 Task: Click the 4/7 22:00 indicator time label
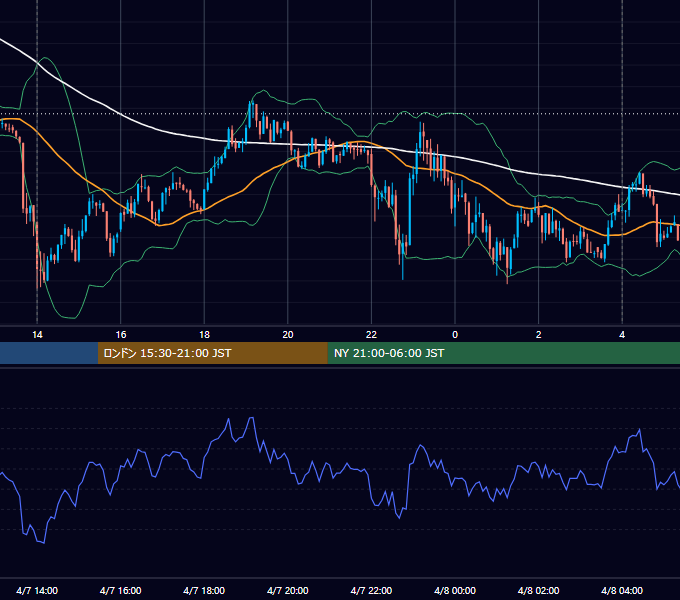(371, 590)
